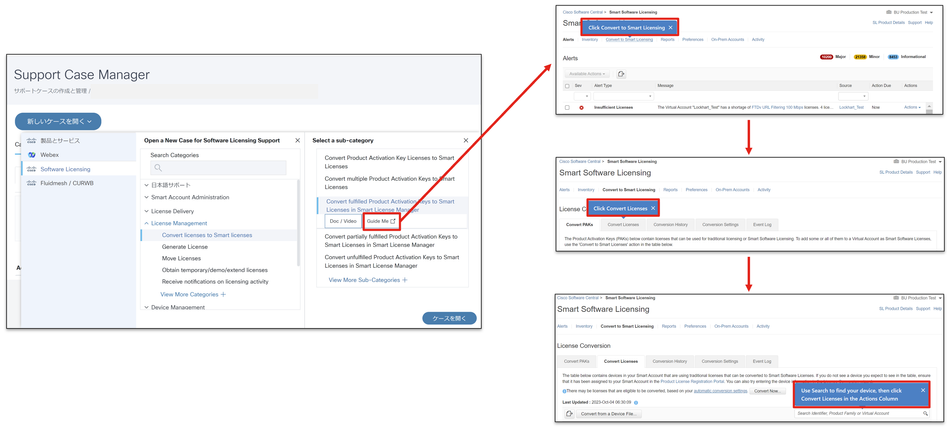Click the Cisco icon beside Software Licensing

click(31, 169)
